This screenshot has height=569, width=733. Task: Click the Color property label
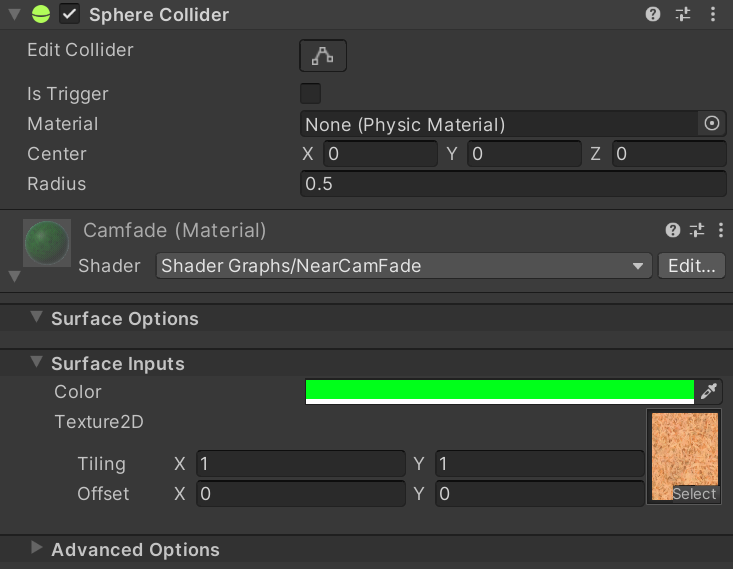click(x=78, y=392)
